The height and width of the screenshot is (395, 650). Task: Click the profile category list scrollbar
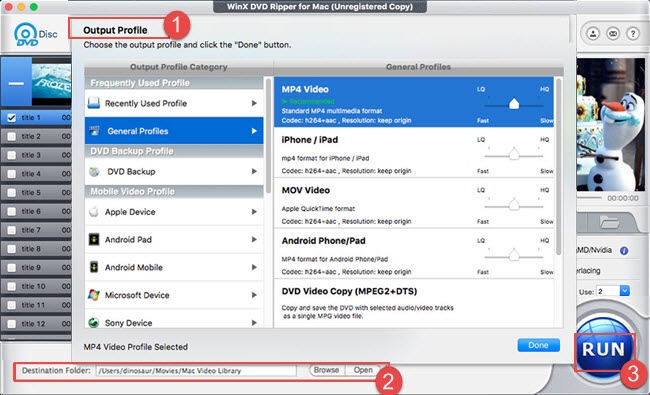[268, 135]
